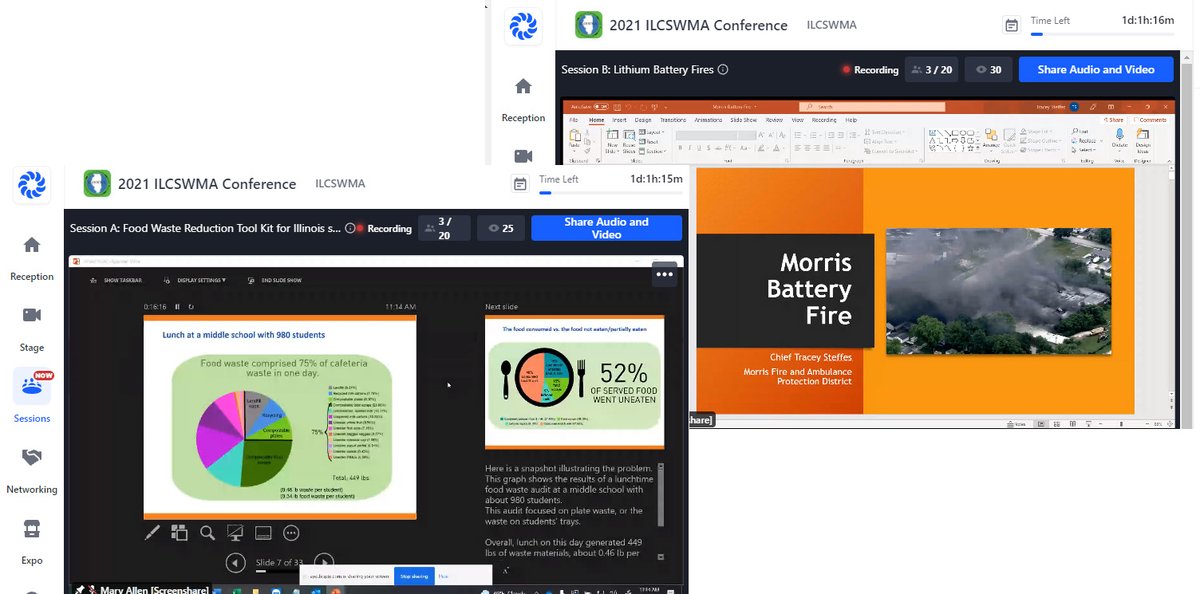Screen dimensions: 1200x594
Task: Open Layout dropdown in Slides group
Action: 651,132
